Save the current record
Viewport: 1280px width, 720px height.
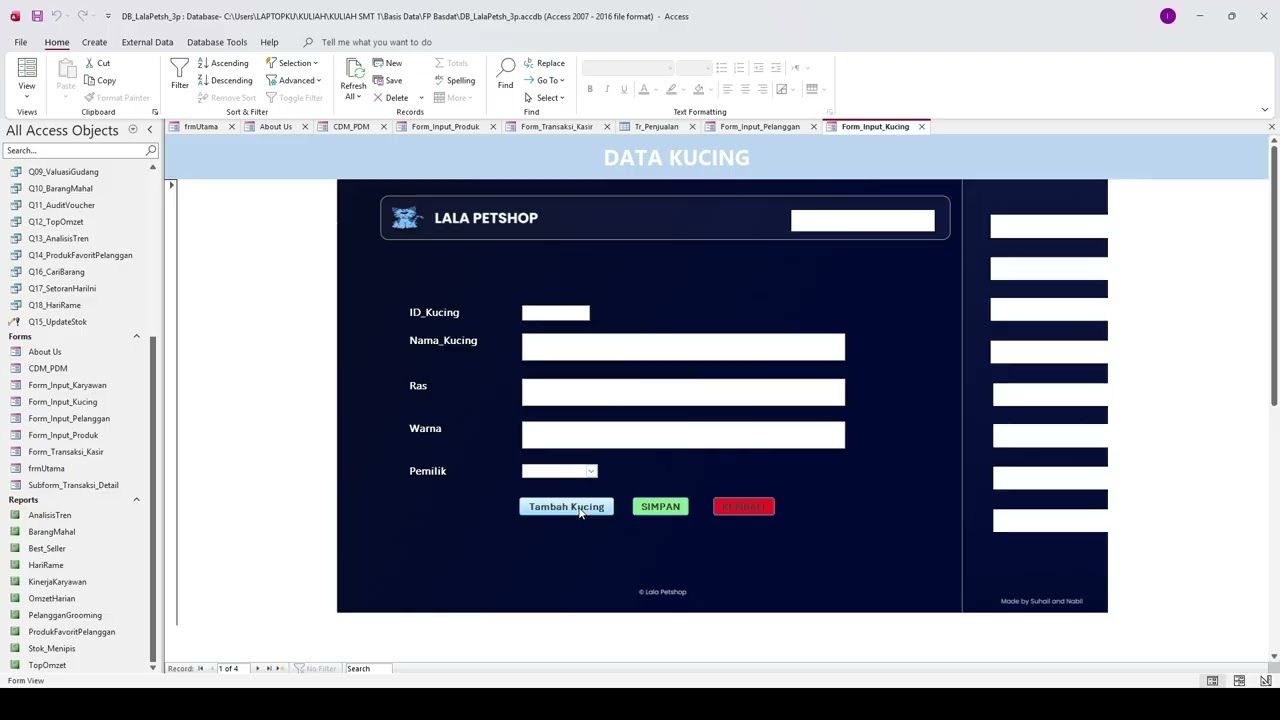tap(387, 80)
